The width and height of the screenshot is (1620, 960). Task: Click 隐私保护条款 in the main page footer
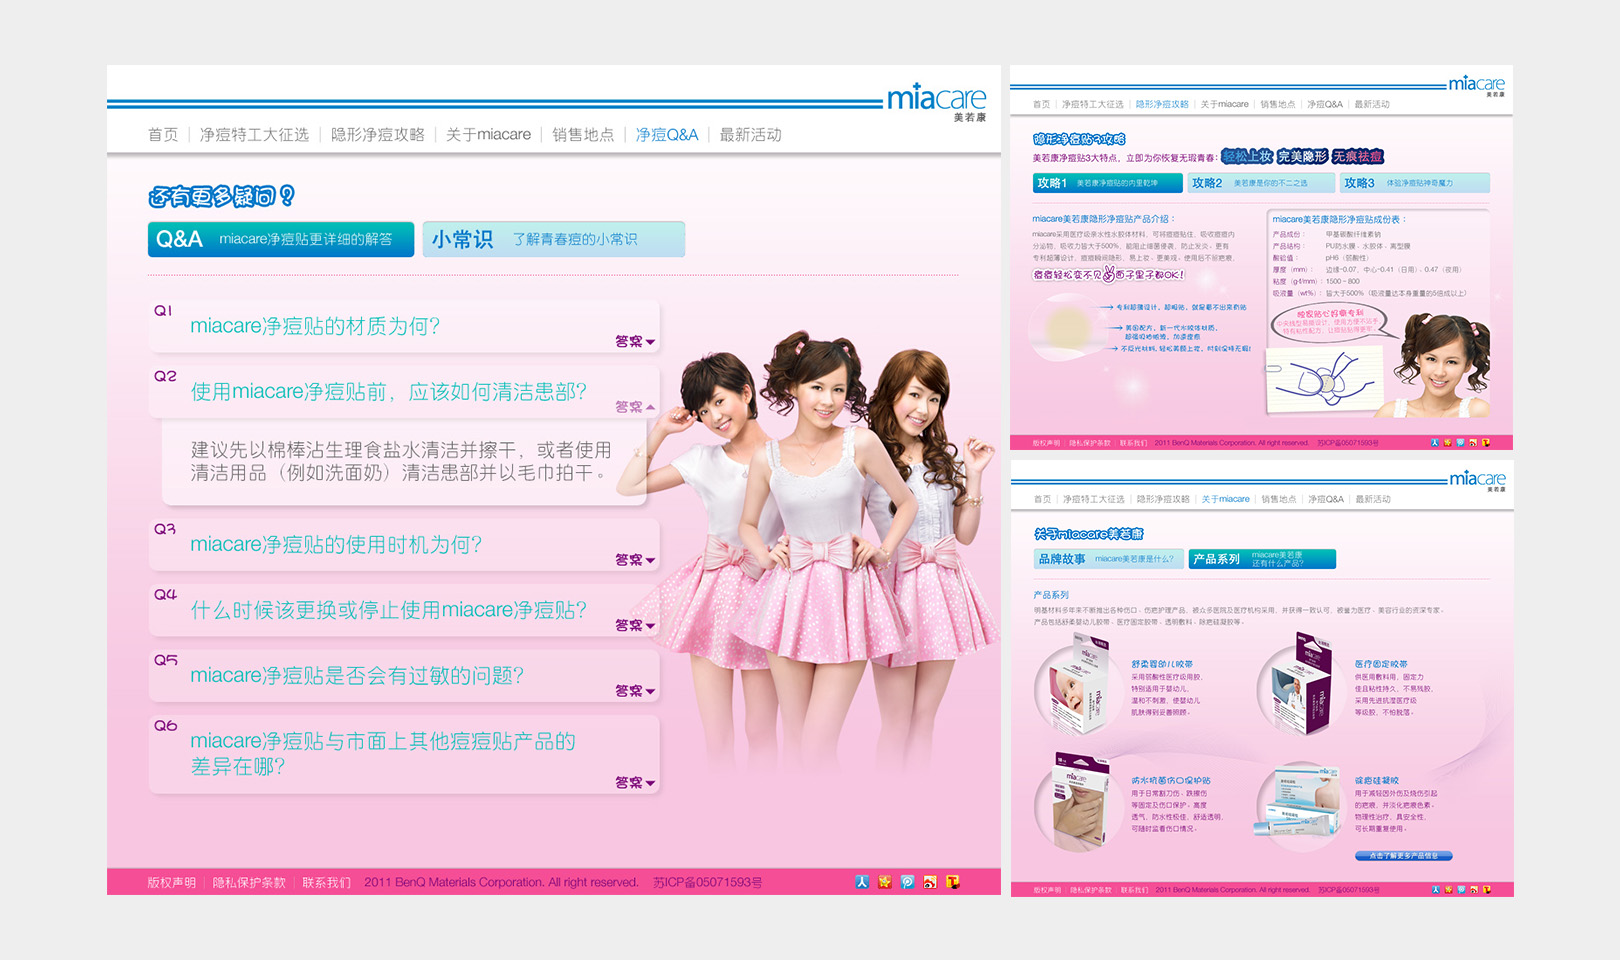249,882
